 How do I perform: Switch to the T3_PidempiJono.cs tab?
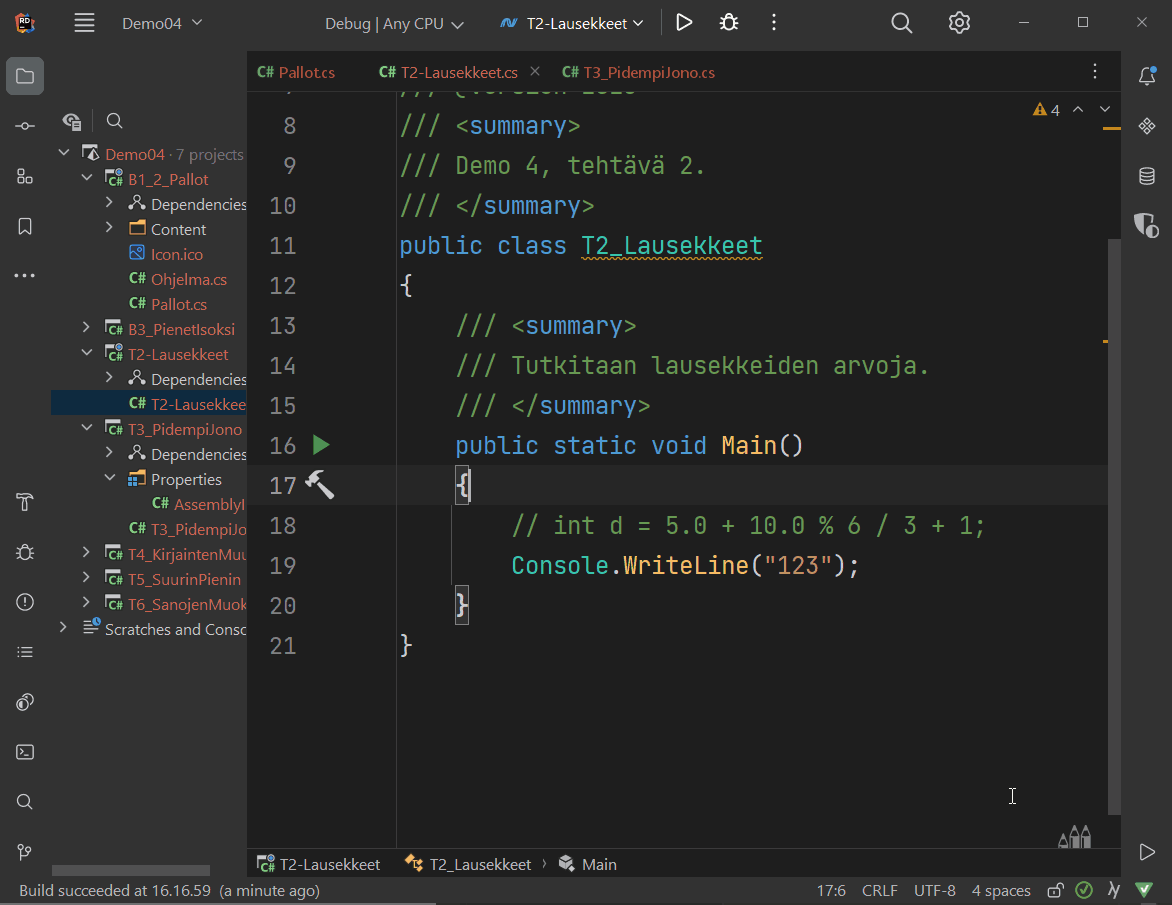(x=639, y=72)
